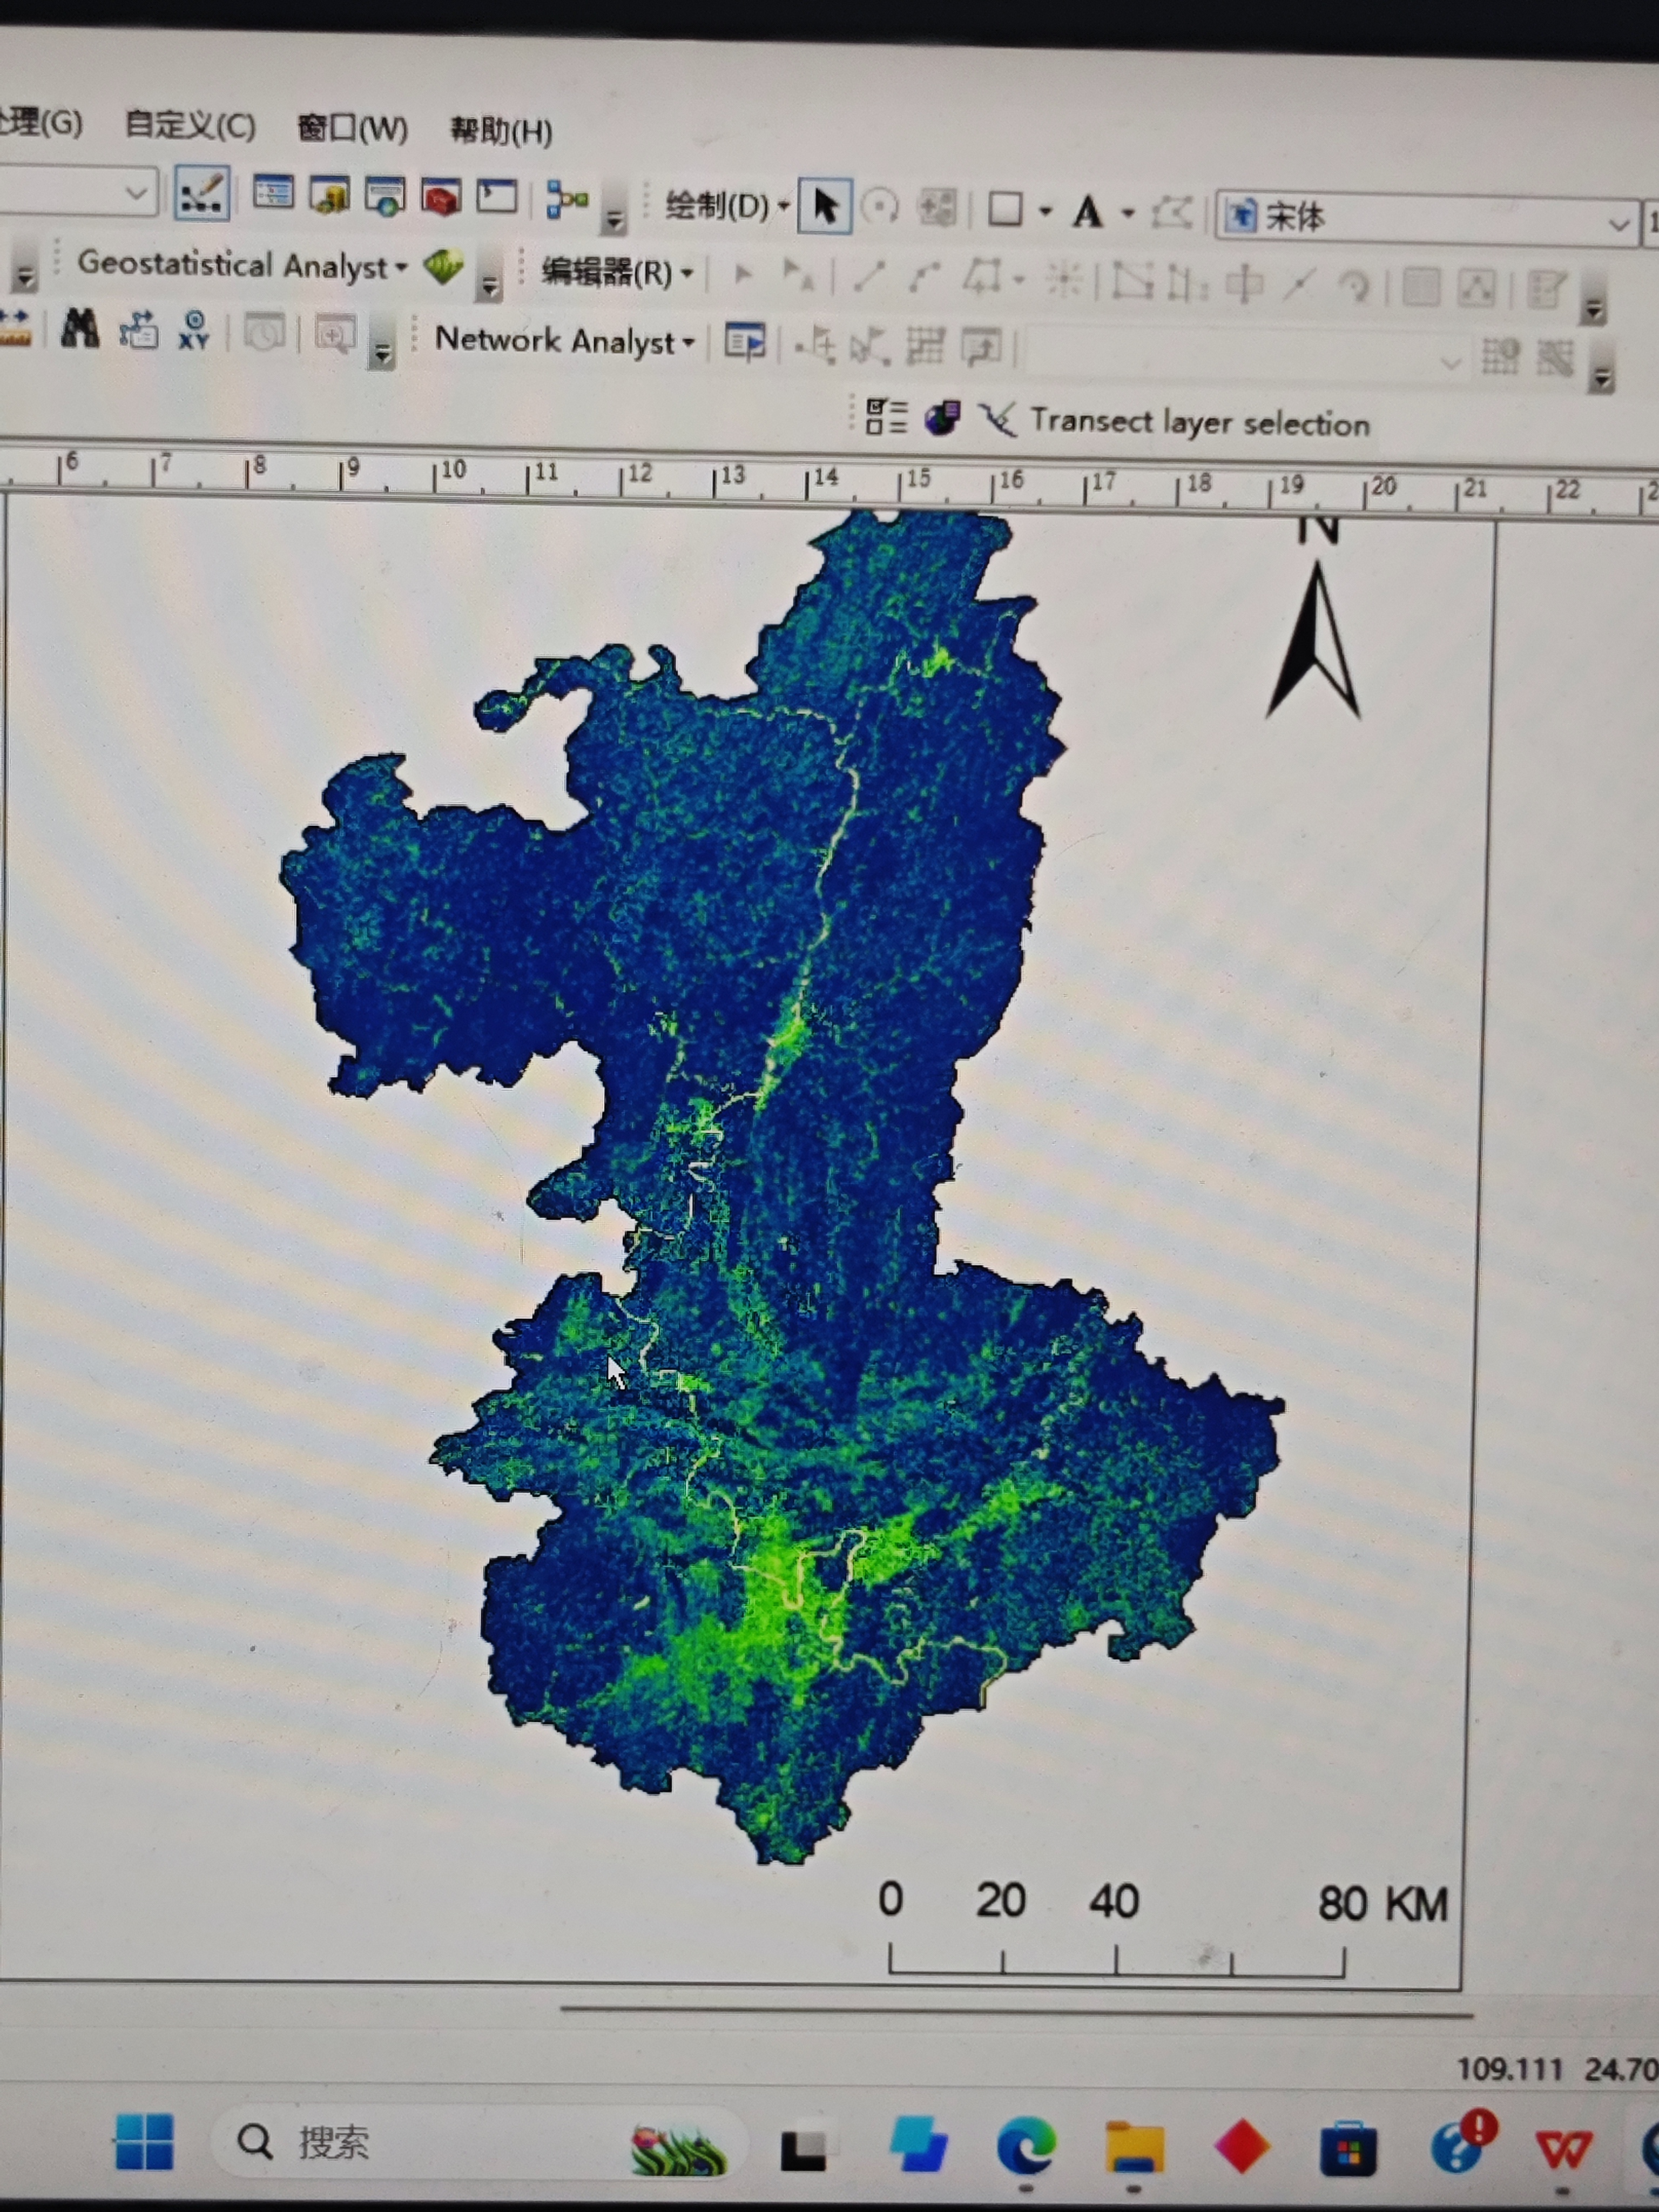Open the red ArcToolbox icon
Image resolution: width=1659 pixels, height=2212 pixels.
click(441, 197)
